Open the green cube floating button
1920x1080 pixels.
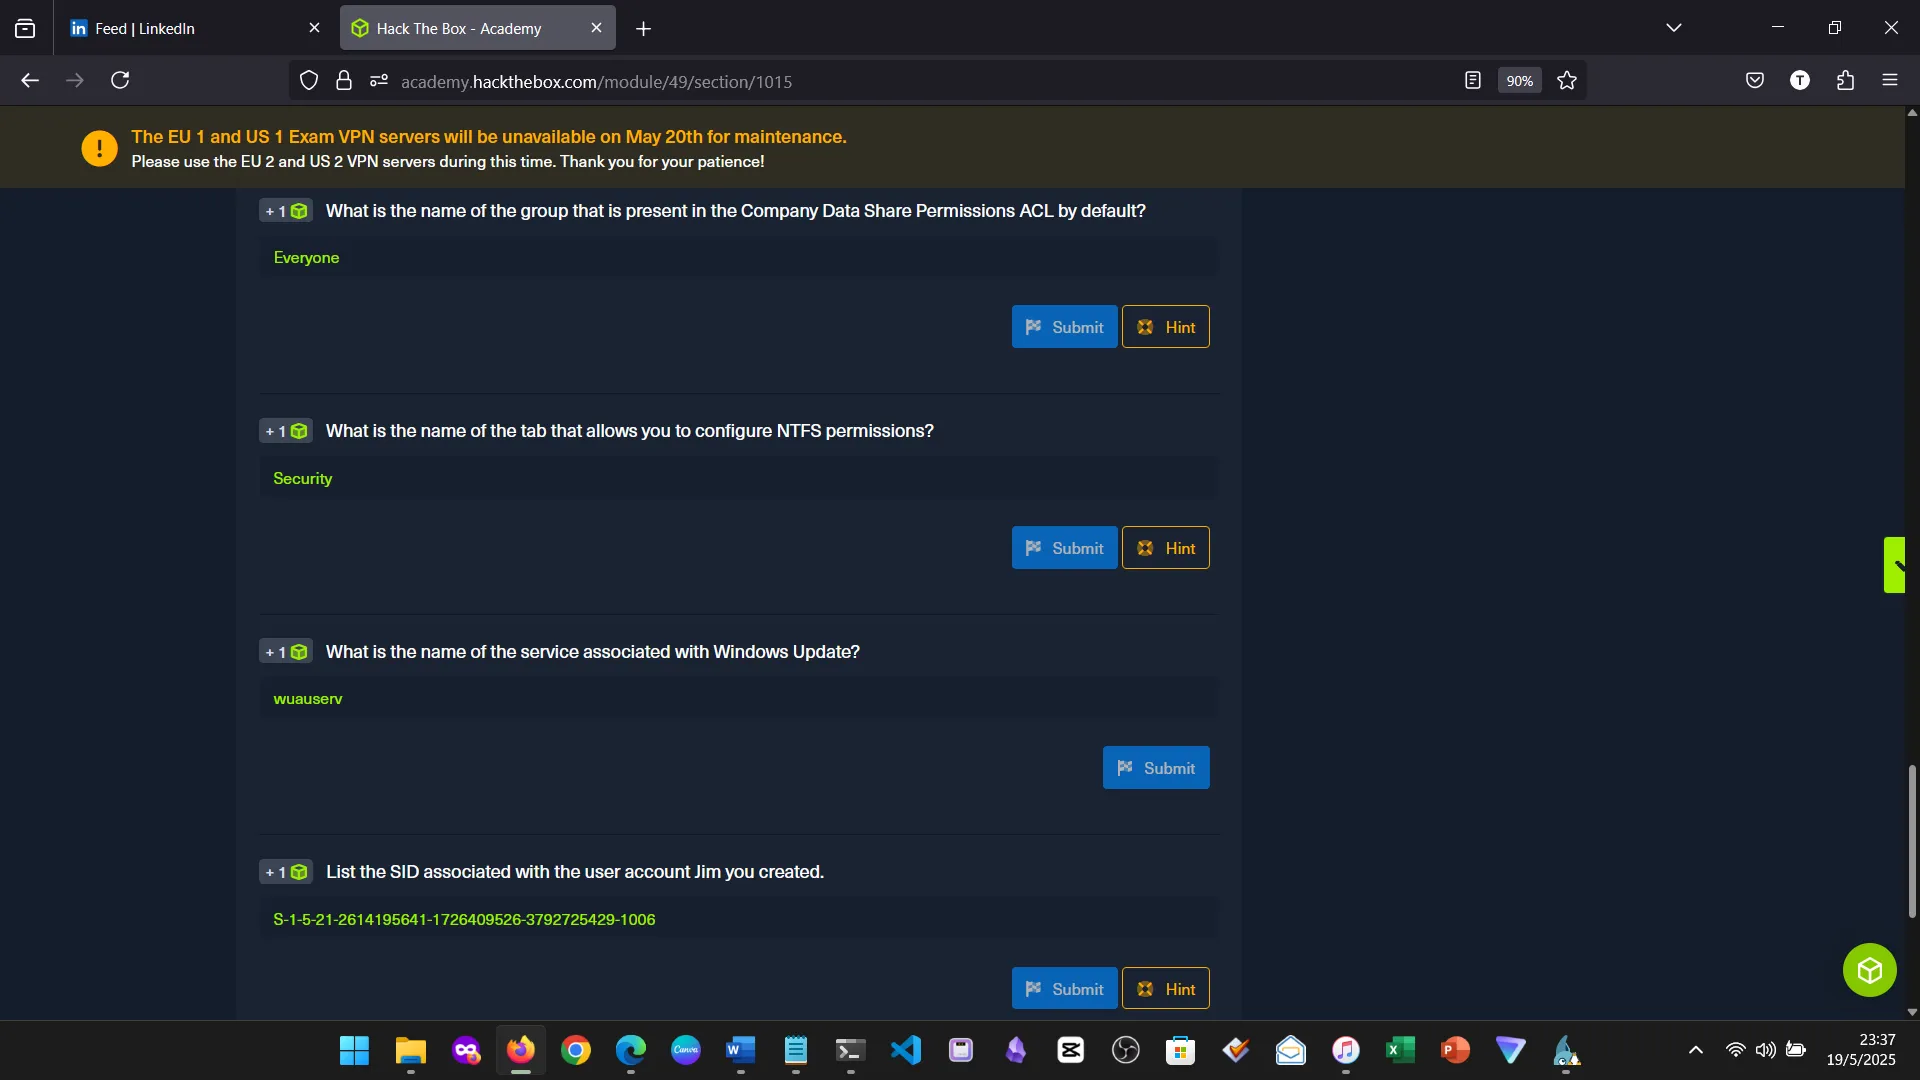point(1869,970)
